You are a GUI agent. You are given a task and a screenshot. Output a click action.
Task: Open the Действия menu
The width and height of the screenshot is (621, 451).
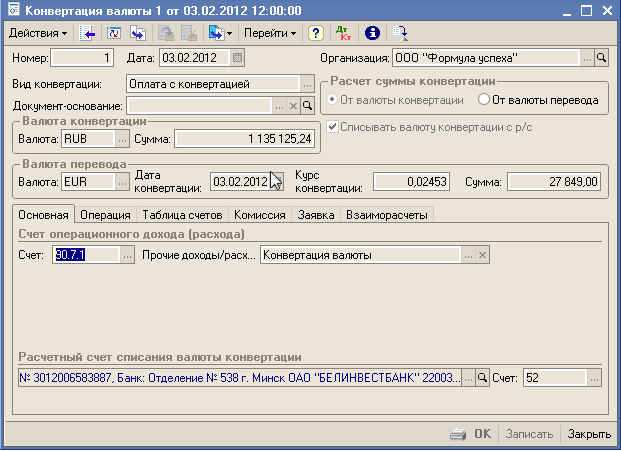click(38, 33)
